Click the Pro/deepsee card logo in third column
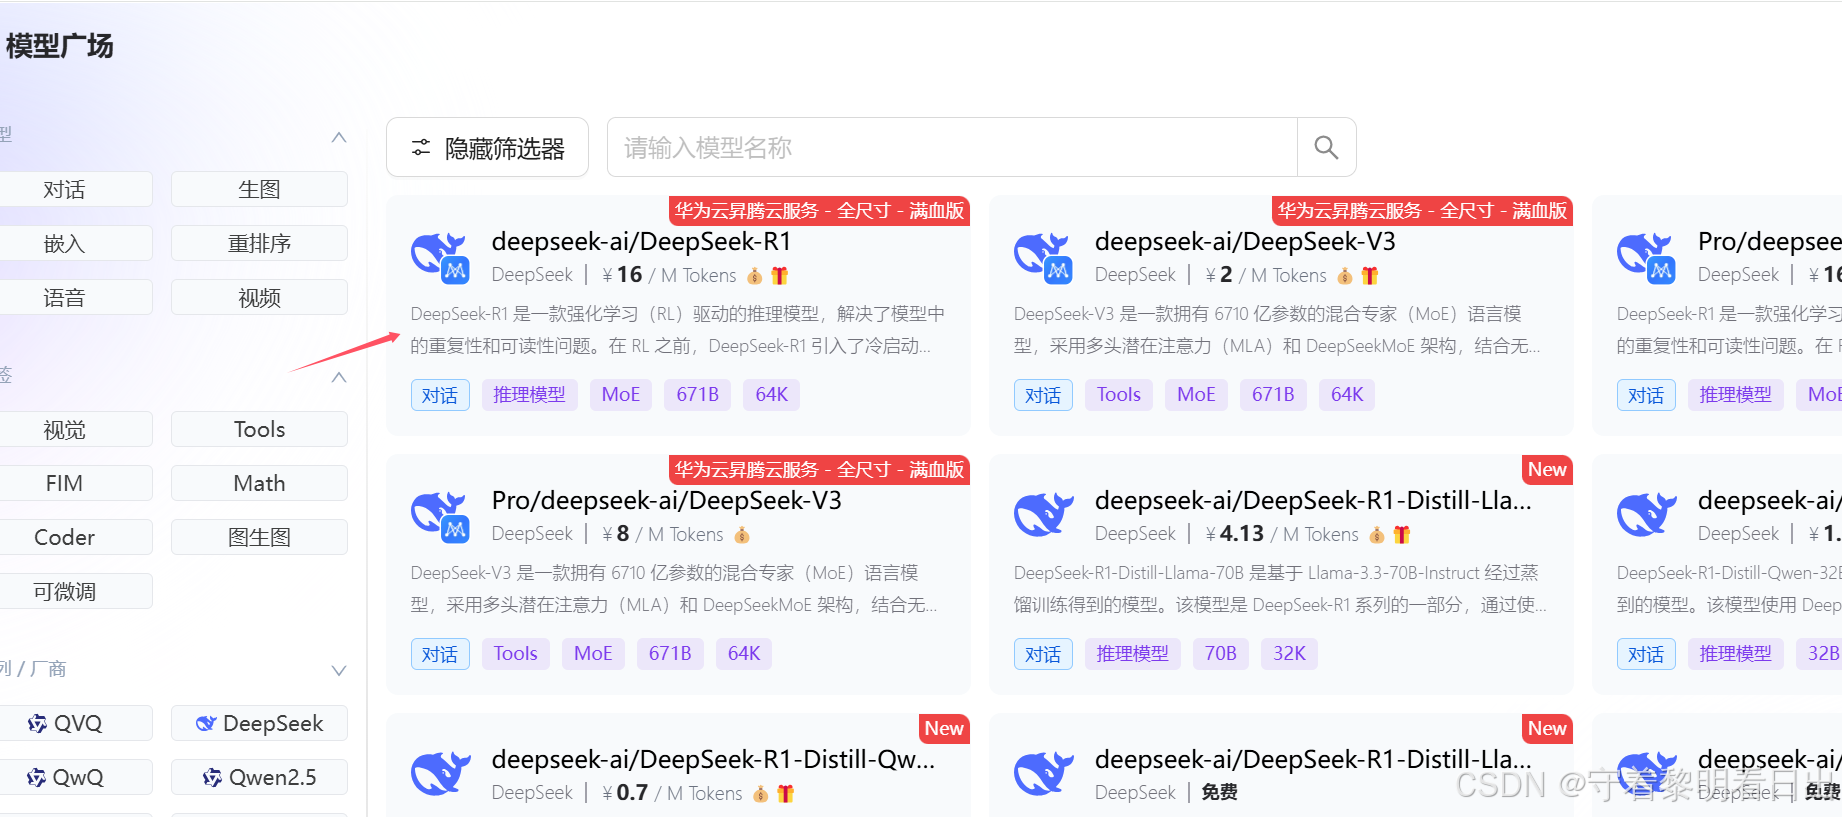The width and height of the screenshot is (1842, 817). [1647, 257]
